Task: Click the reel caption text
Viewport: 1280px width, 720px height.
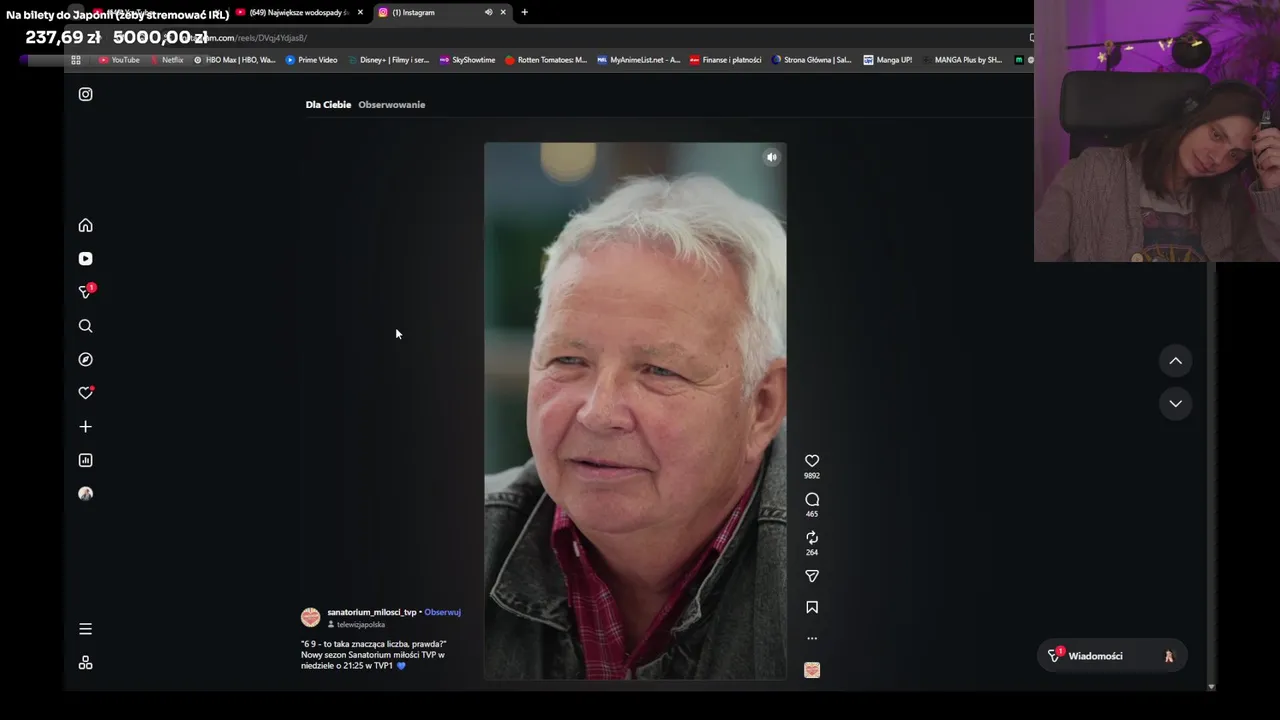Action: click(x=374, y=655)
